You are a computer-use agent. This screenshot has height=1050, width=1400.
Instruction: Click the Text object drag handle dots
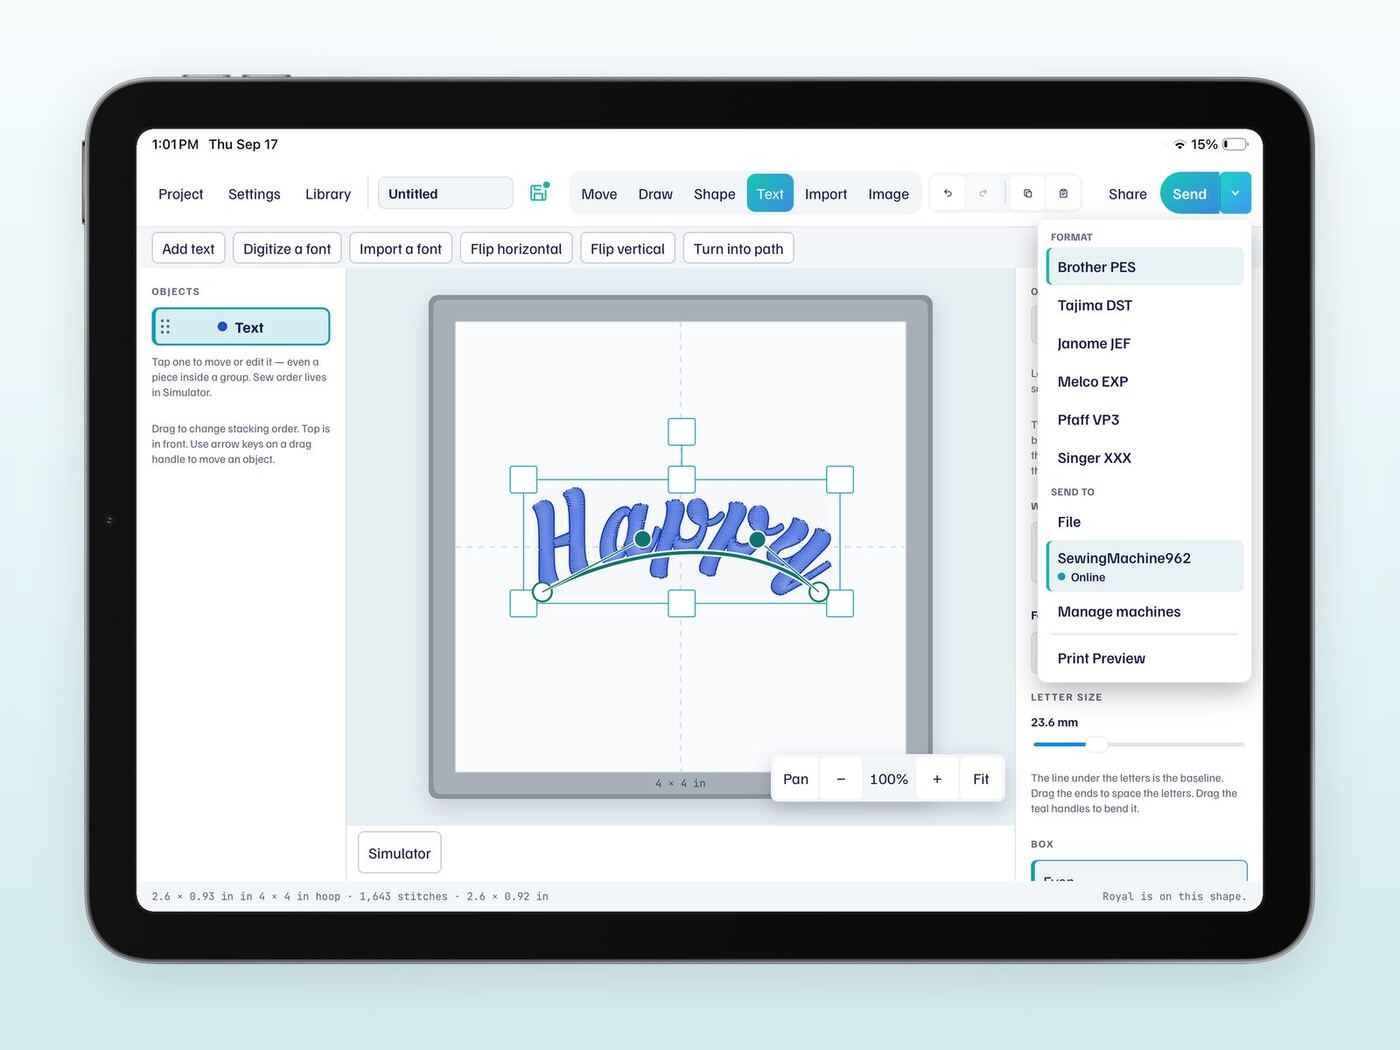point(165,327)
